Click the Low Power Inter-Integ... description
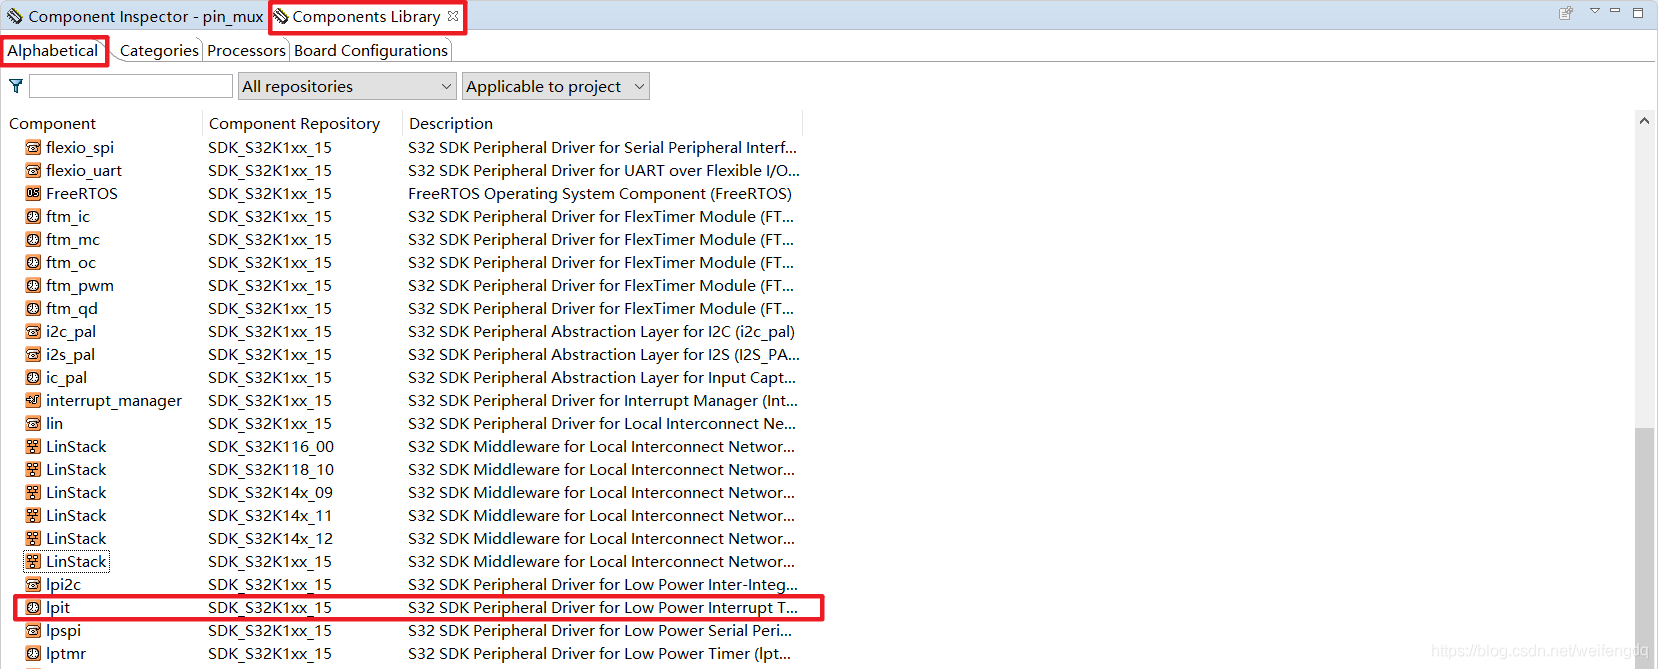Viewport: 1658px width, 669px height. (x=603, y=585)
